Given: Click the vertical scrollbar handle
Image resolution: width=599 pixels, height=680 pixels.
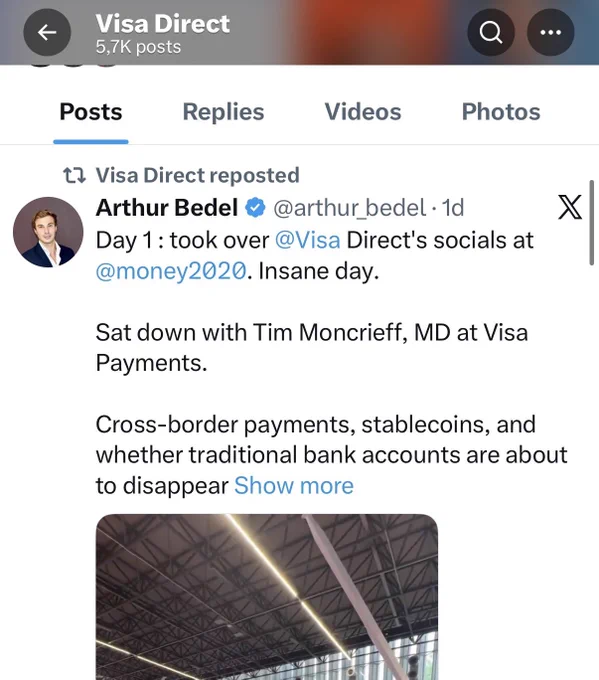Looking at the screenshot, I should (592, 222).
